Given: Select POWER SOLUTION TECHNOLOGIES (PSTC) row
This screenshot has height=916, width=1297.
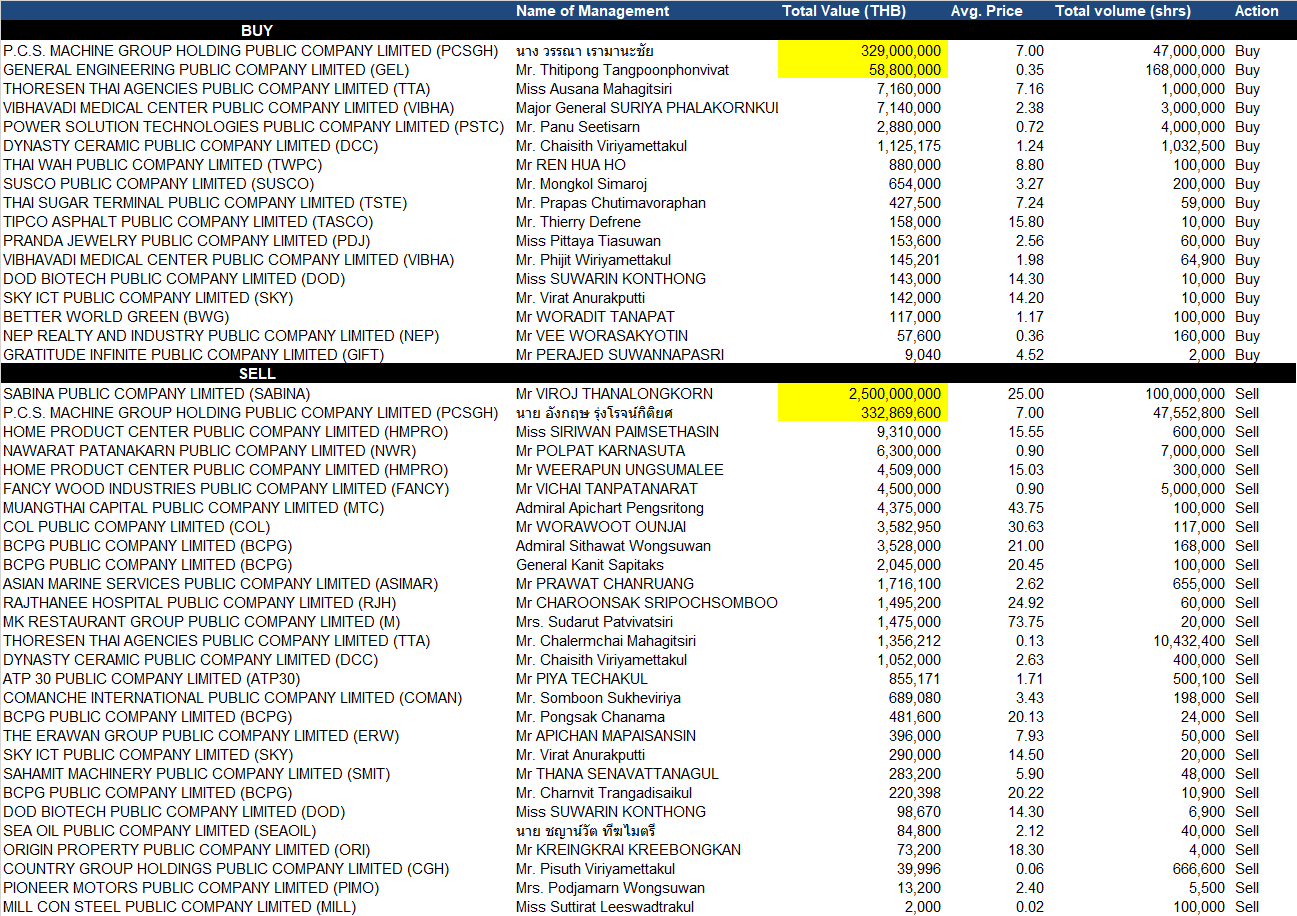Looking at the screenshot, I should point(648,127).
